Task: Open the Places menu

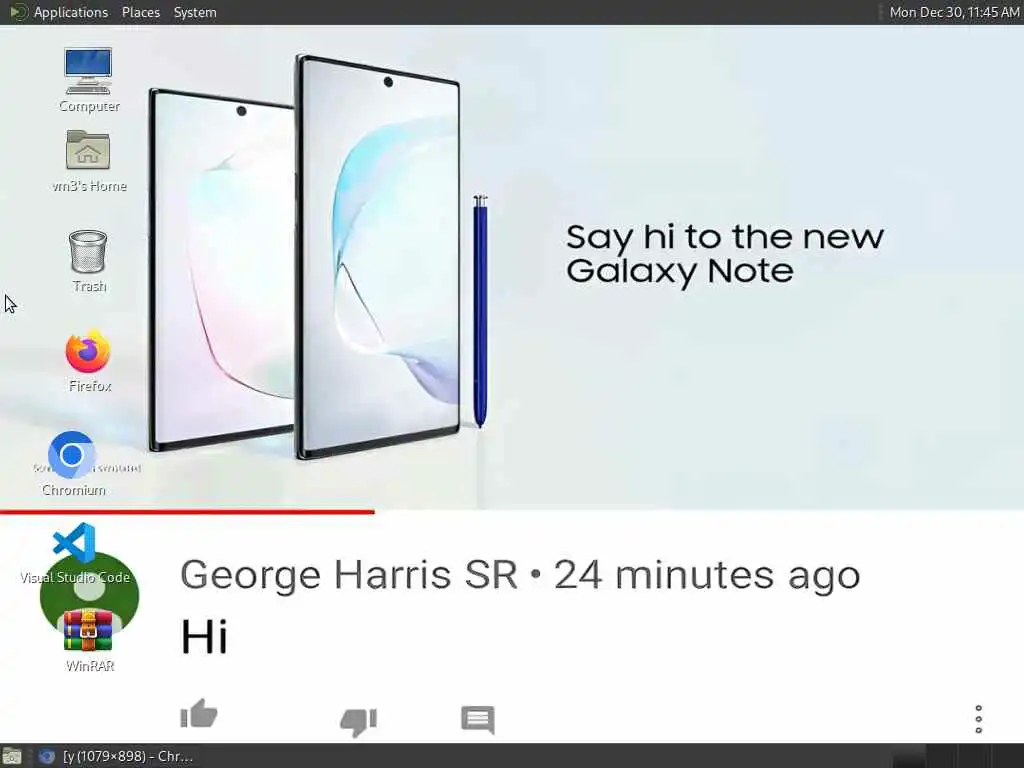Action: pos(141,12)
